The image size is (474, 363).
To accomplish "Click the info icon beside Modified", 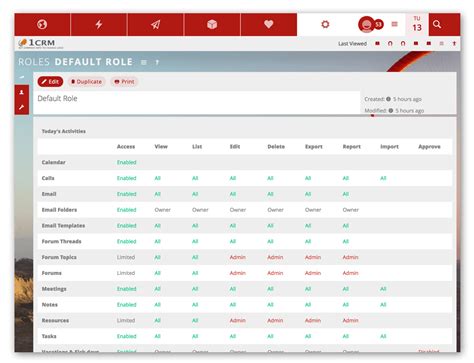I will pyautogui.click(x=391, y=110).
